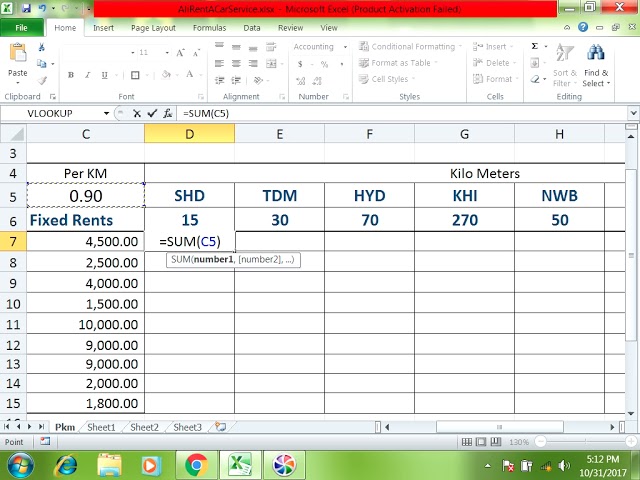The image size is (640, 480).
Task: Click the Decrease Font Size icon
Action: click(x=196, y=53)
